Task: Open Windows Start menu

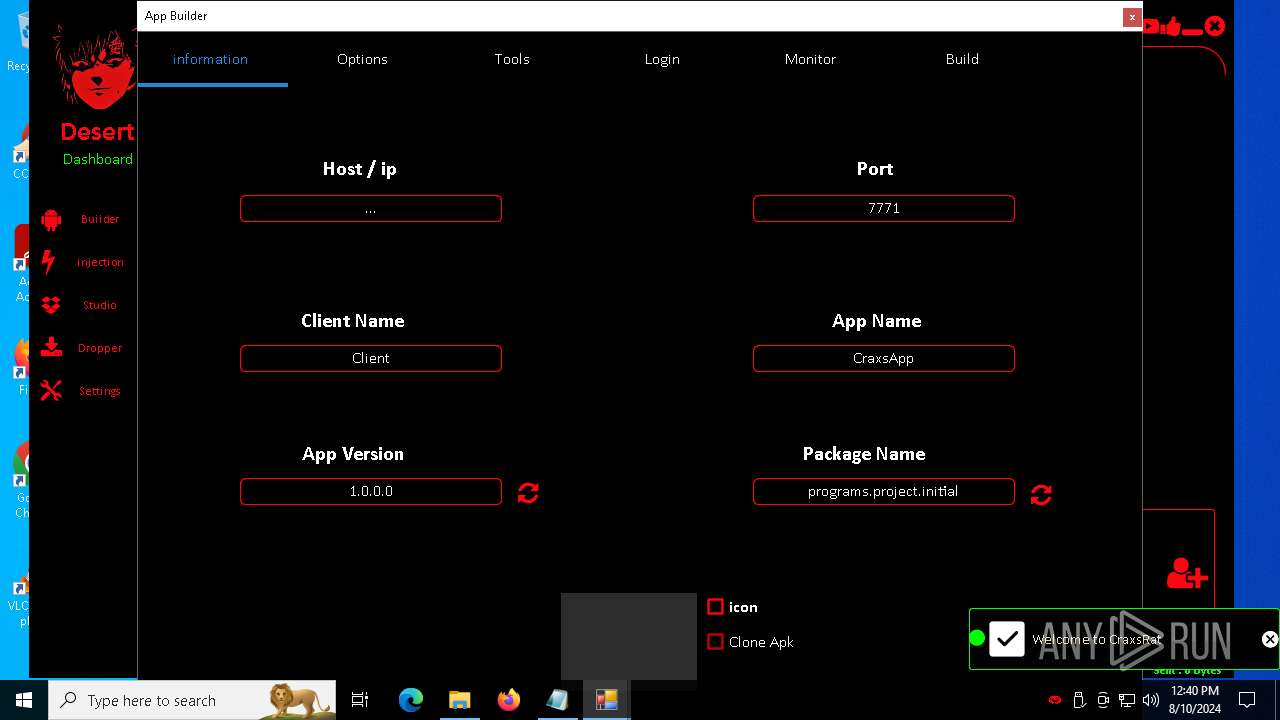Action: [24, 700]
